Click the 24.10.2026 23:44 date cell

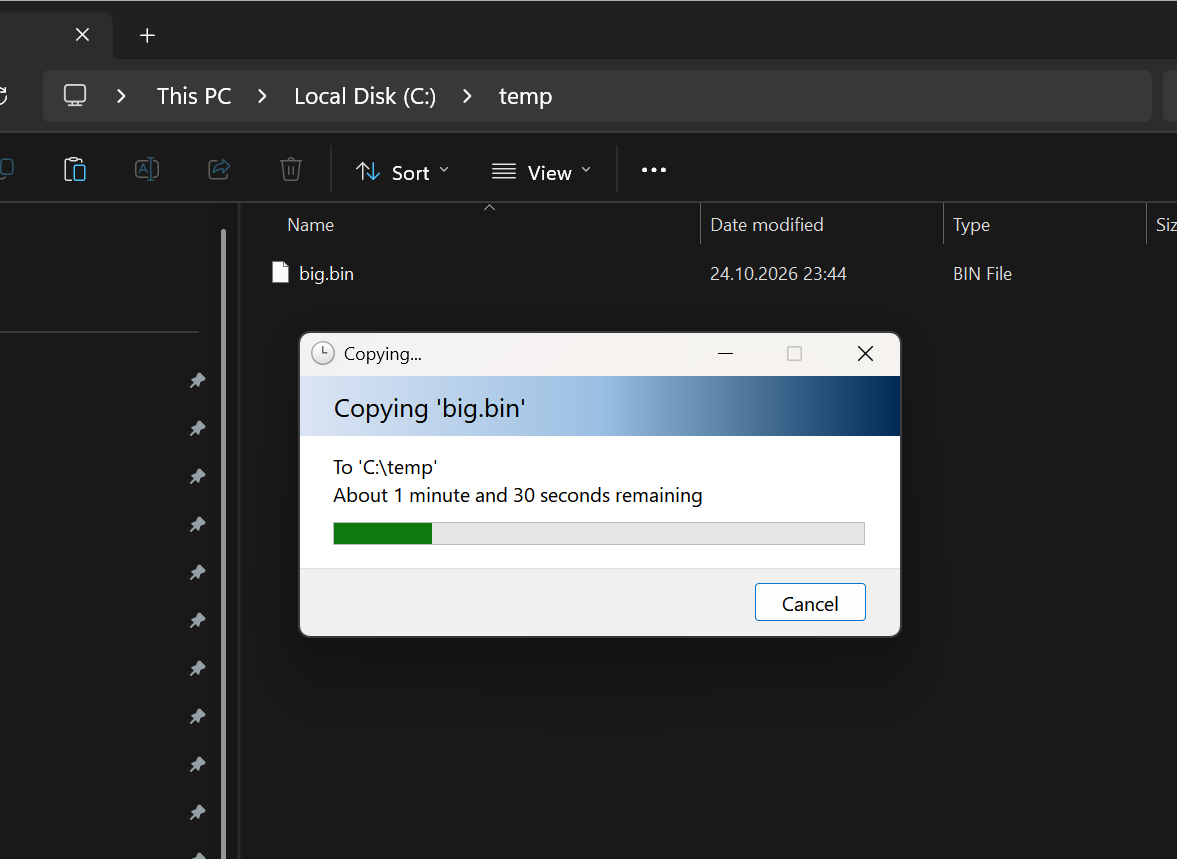(778, 273)
